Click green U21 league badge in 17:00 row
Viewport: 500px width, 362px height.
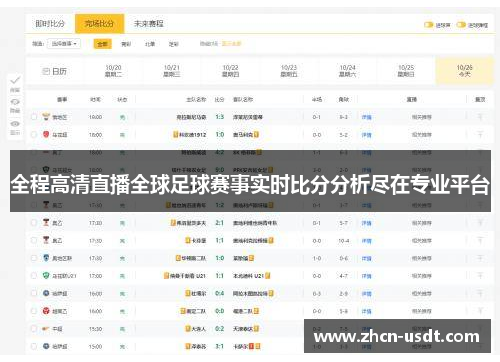[x=46, y=276]
